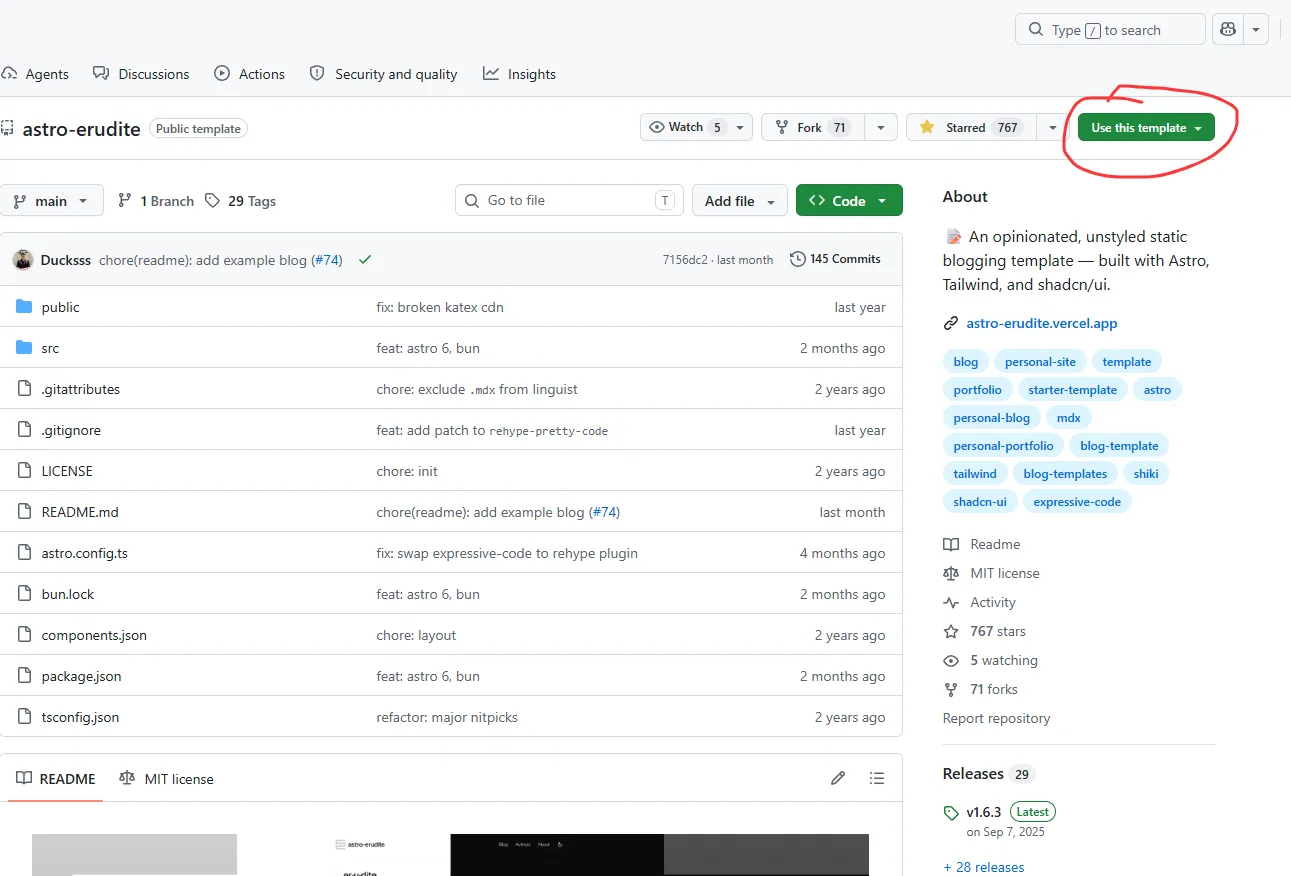Click the + 28 releases link
This screenshot has width=1291, height=876.
(x=983, y=867)
